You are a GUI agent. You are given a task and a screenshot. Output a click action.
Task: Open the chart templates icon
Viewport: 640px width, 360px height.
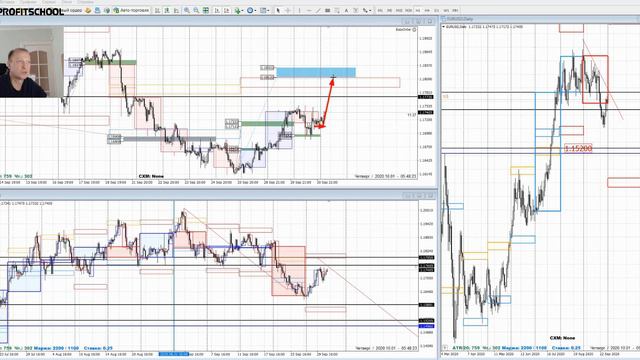click(263, 10)
